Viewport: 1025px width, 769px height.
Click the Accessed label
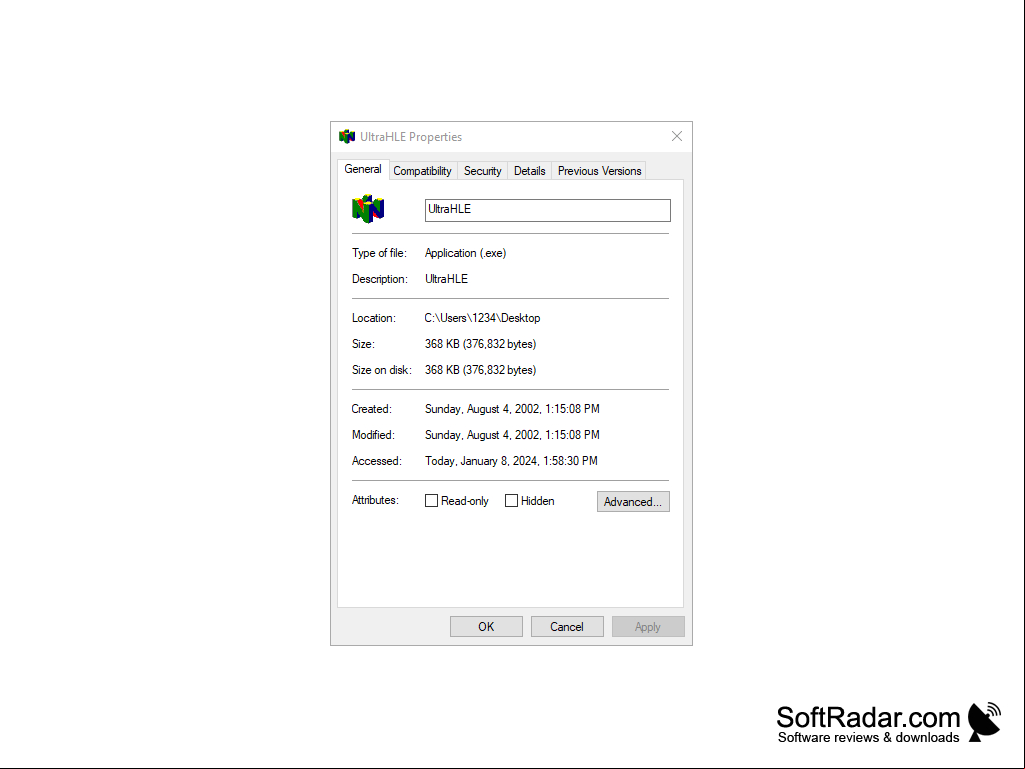click(x=377, y=461)
